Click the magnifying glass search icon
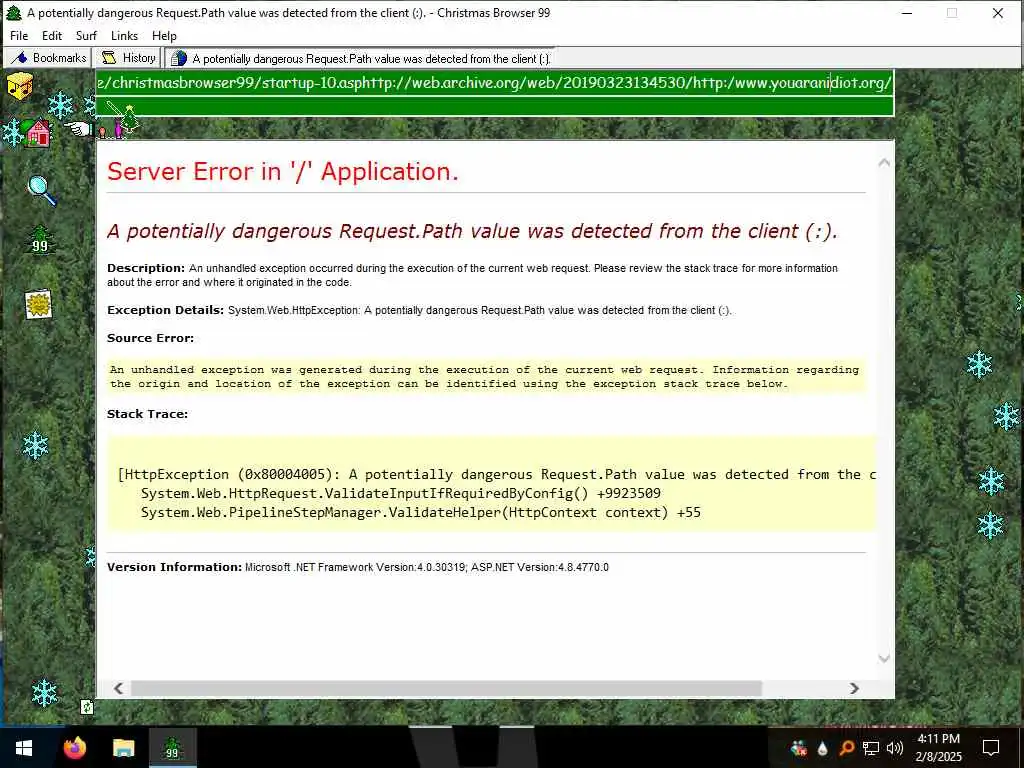 [x=42, y=191]
